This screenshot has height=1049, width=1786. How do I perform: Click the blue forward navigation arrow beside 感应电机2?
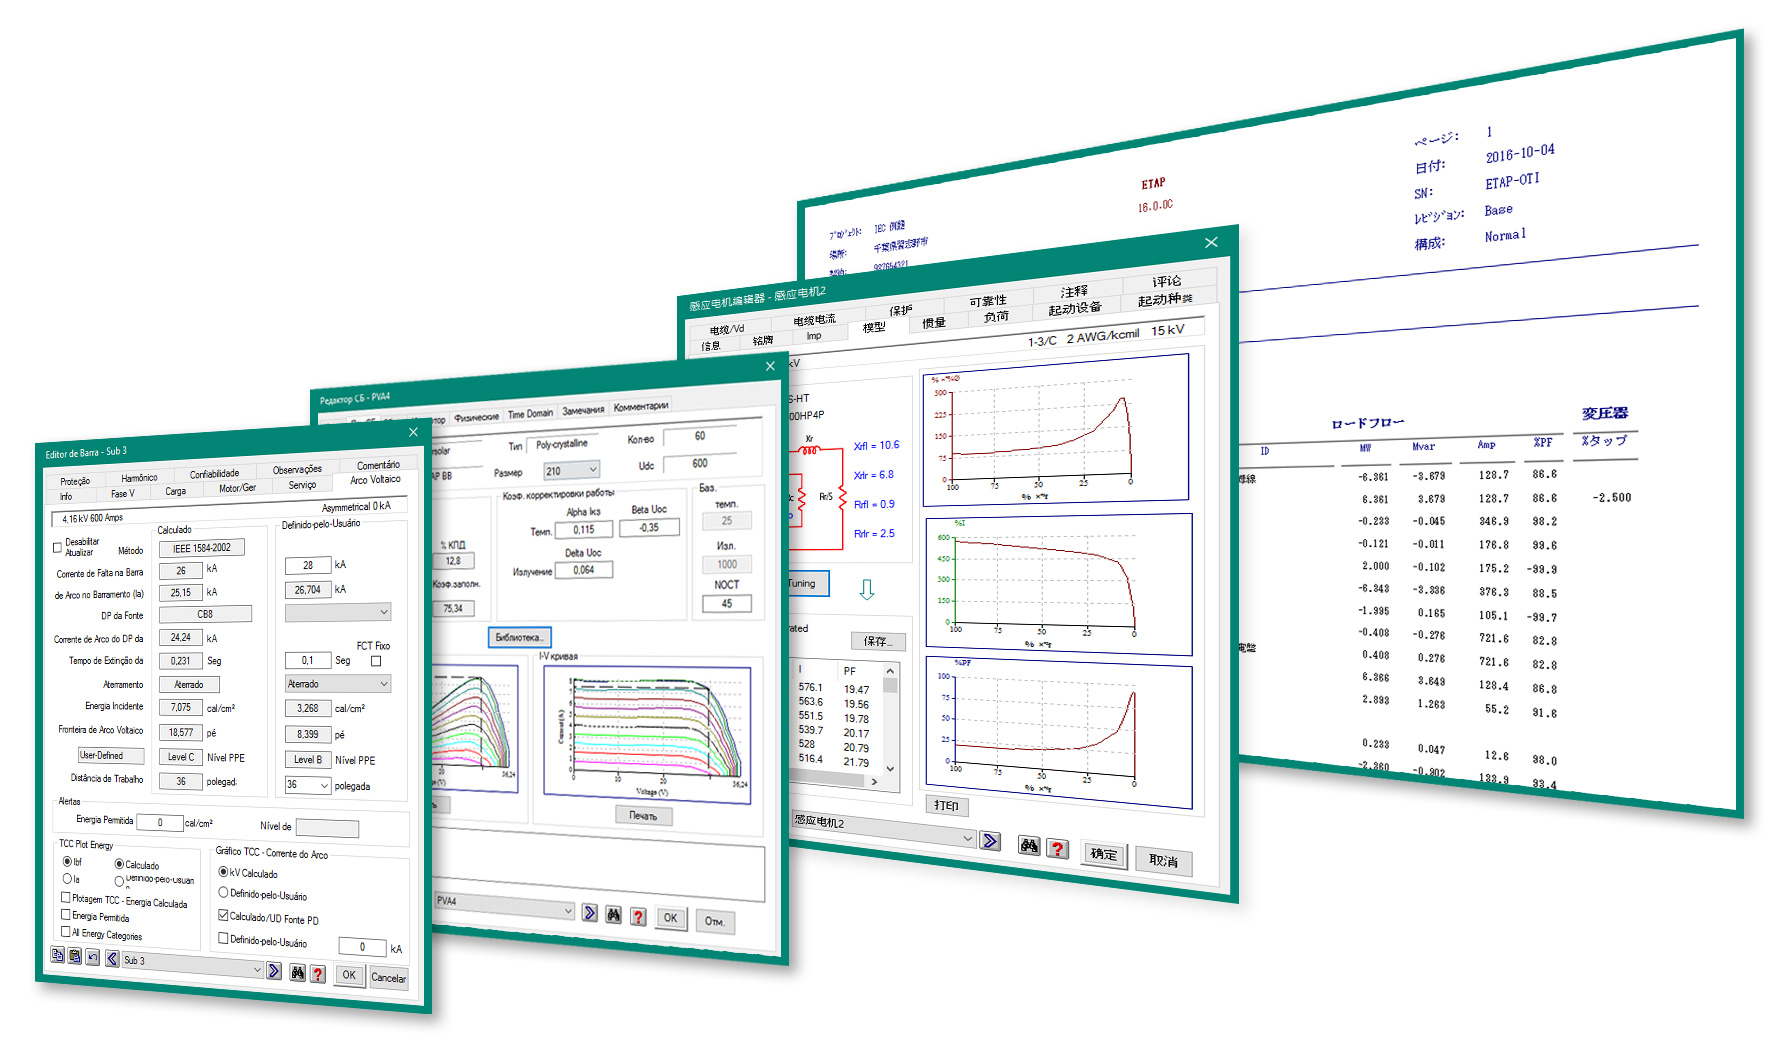point(991,842)
